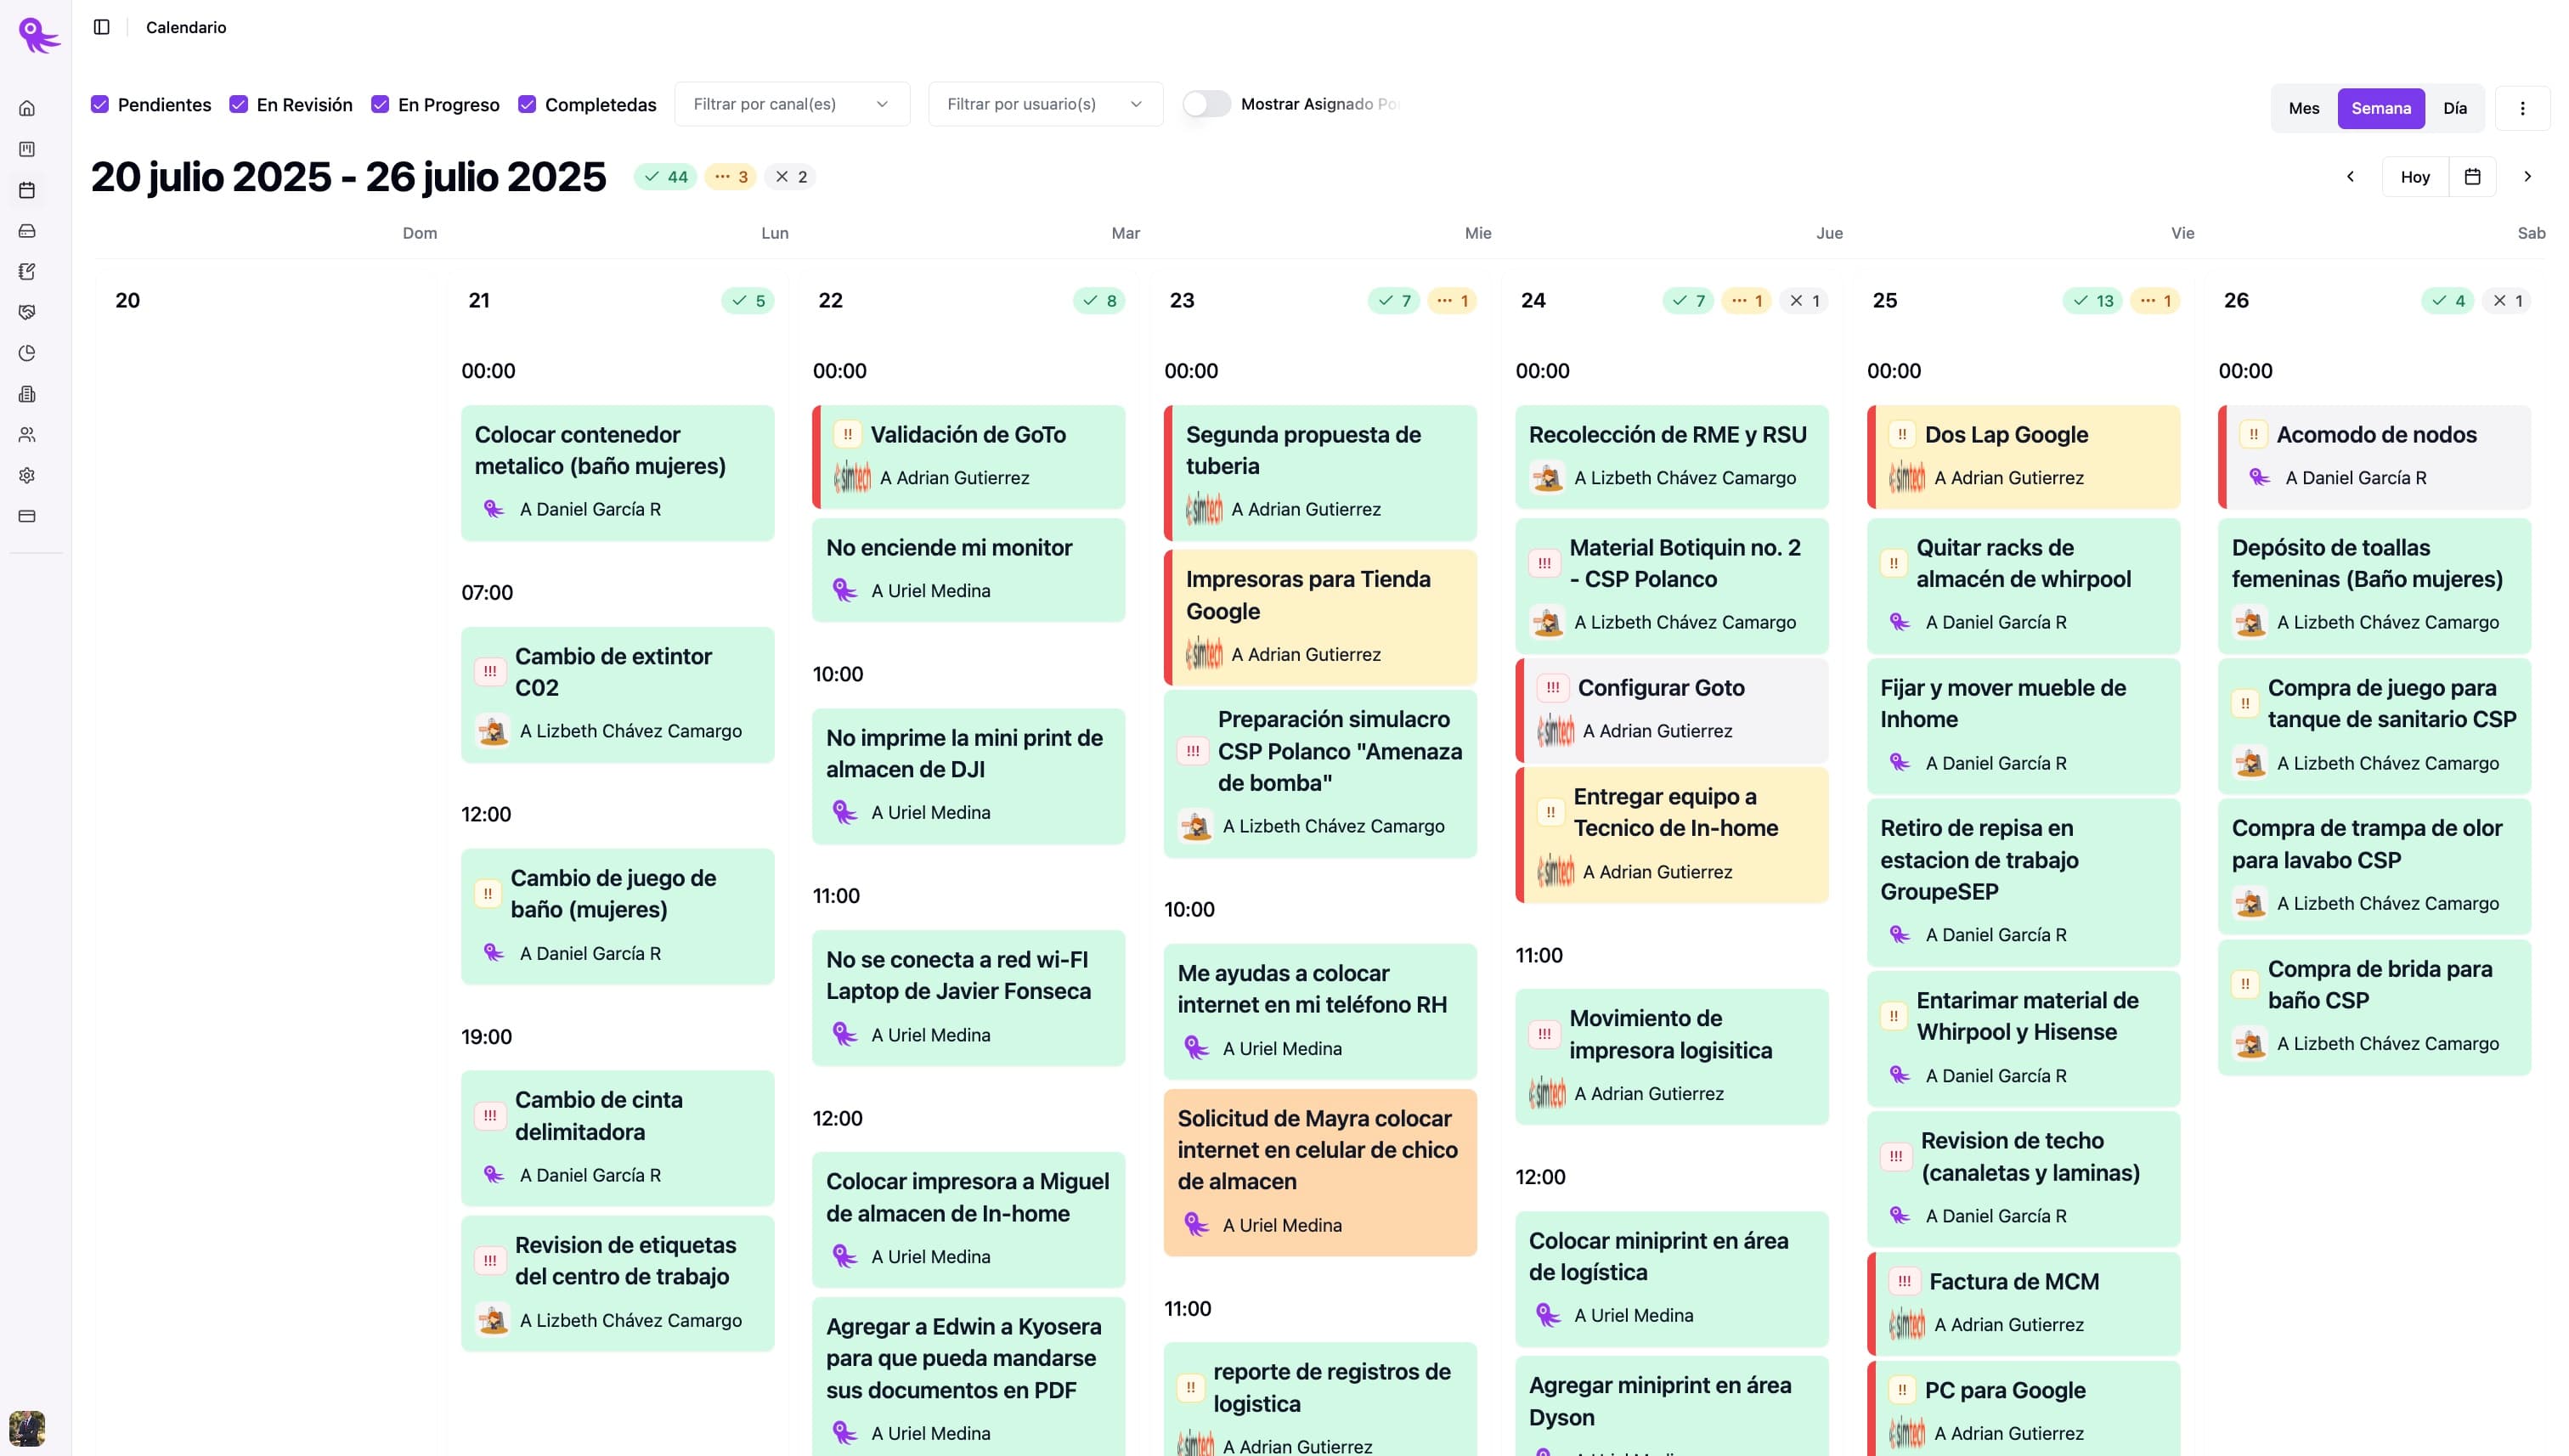Image resolution: width=2569 pixels, height=1456 pixels.
Task: Open the three-dot more options menu
Action: pyautogui.click(x=2522, y=108)
